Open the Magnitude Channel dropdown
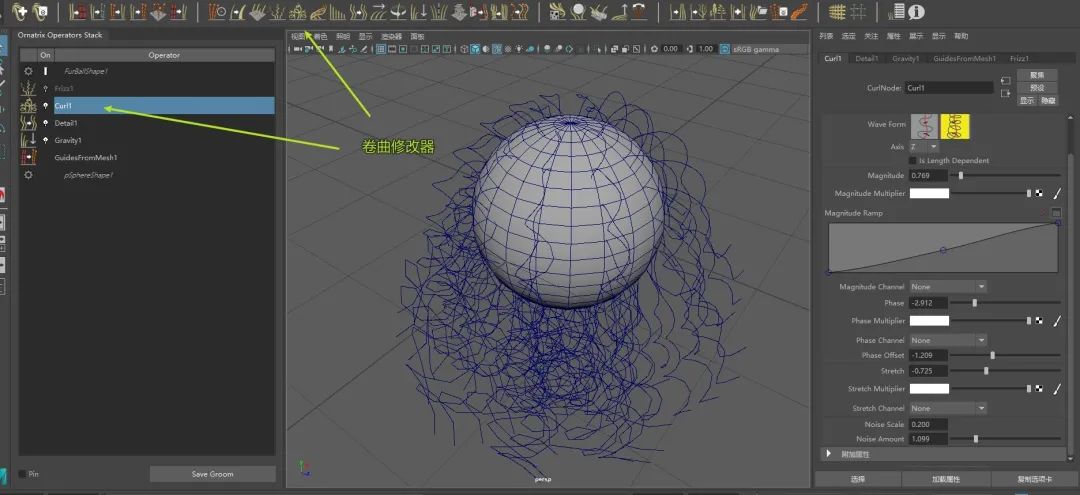This screenshot has width=1080, height=495. click(x=948, y=286)
